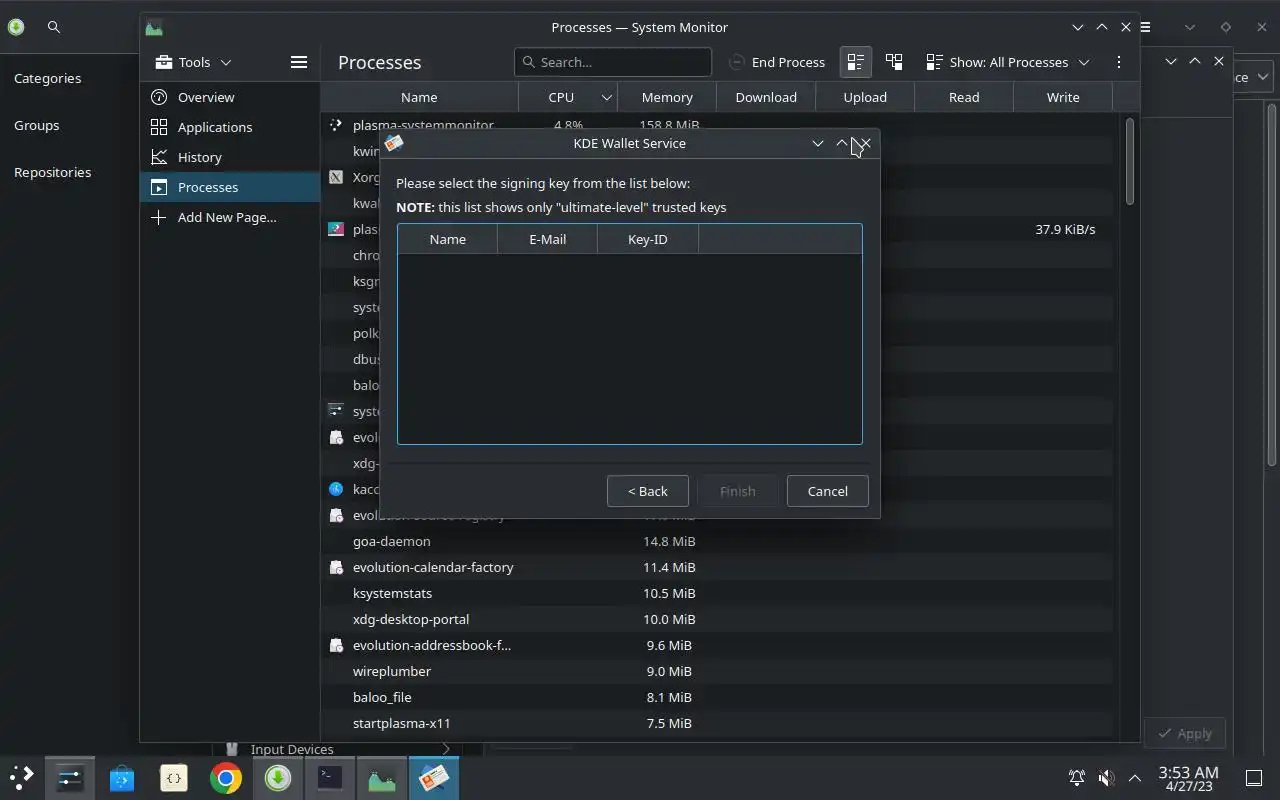
Task: Sort processes by Download column
Action: pyautogui.click(x=766, y=97)
